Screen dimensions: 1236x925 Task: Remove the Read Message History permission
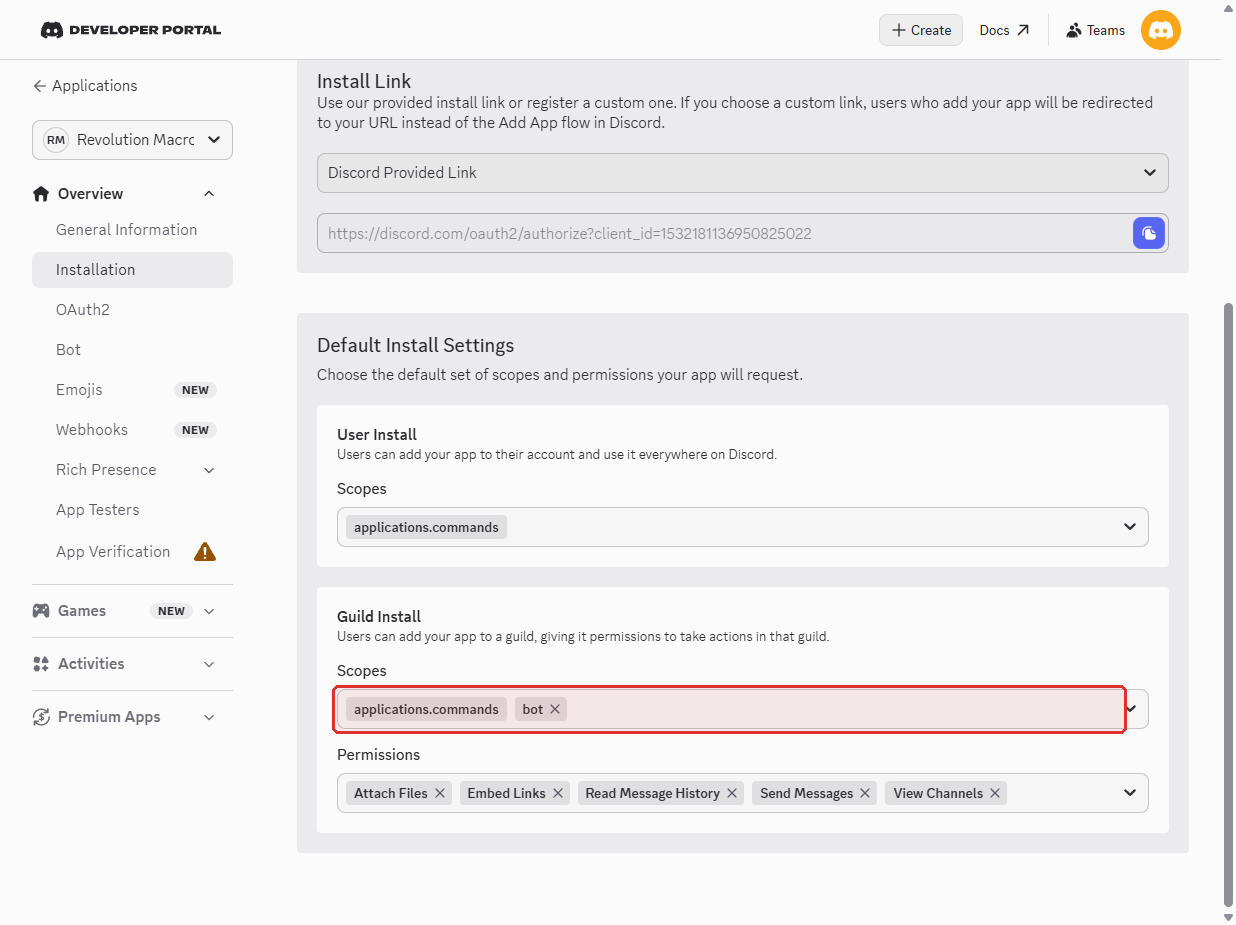[x=732, y=793]
